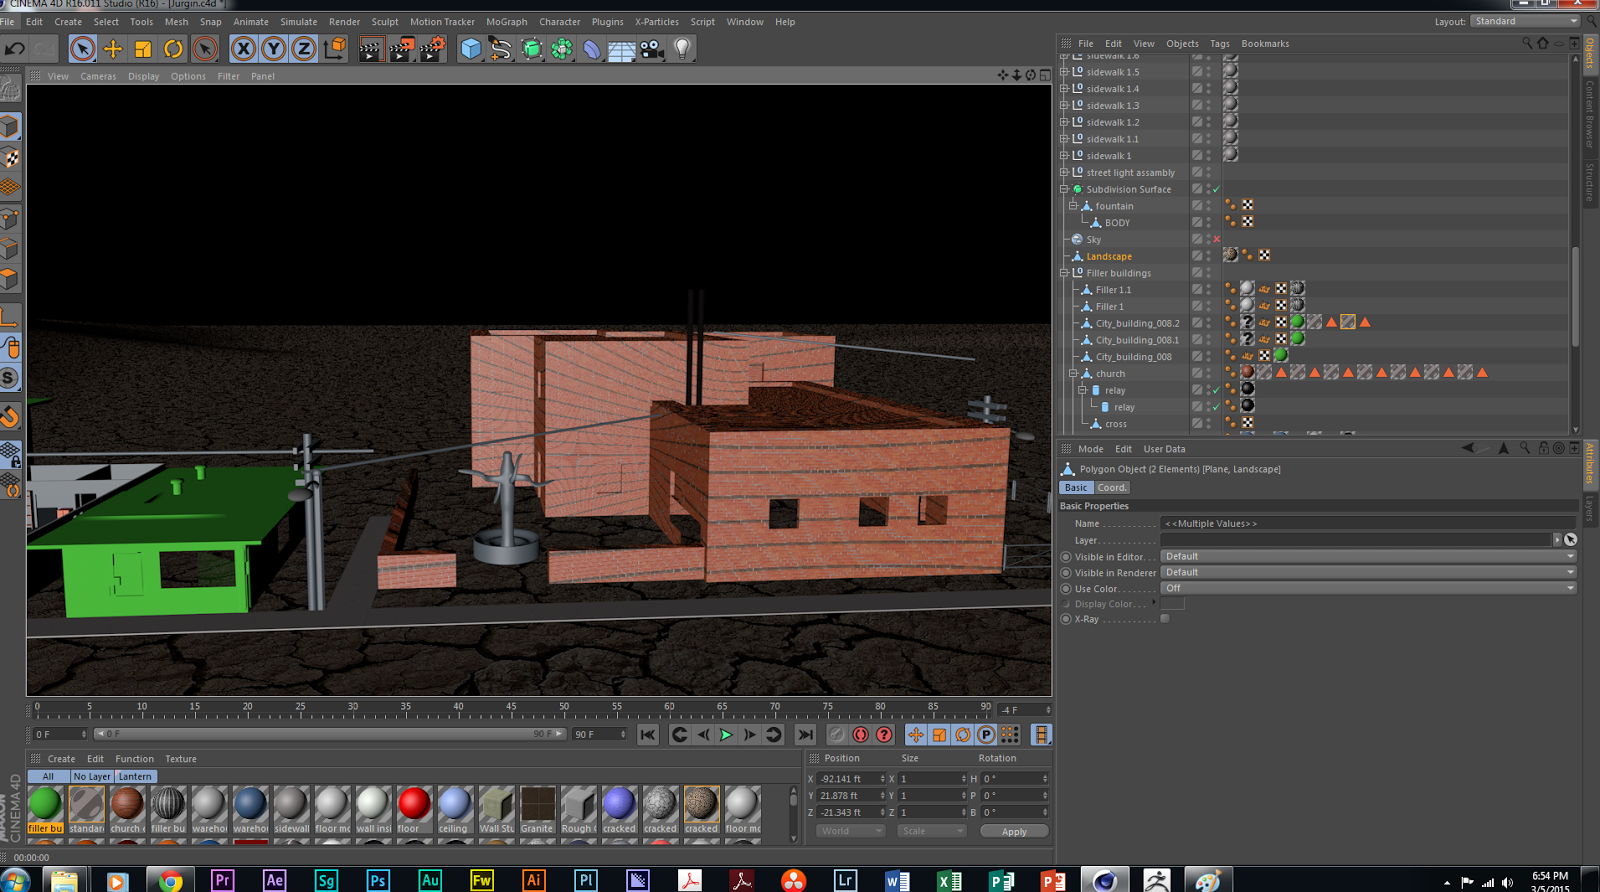
Task: Click the floor environment object icon
Action: (621, 48)
